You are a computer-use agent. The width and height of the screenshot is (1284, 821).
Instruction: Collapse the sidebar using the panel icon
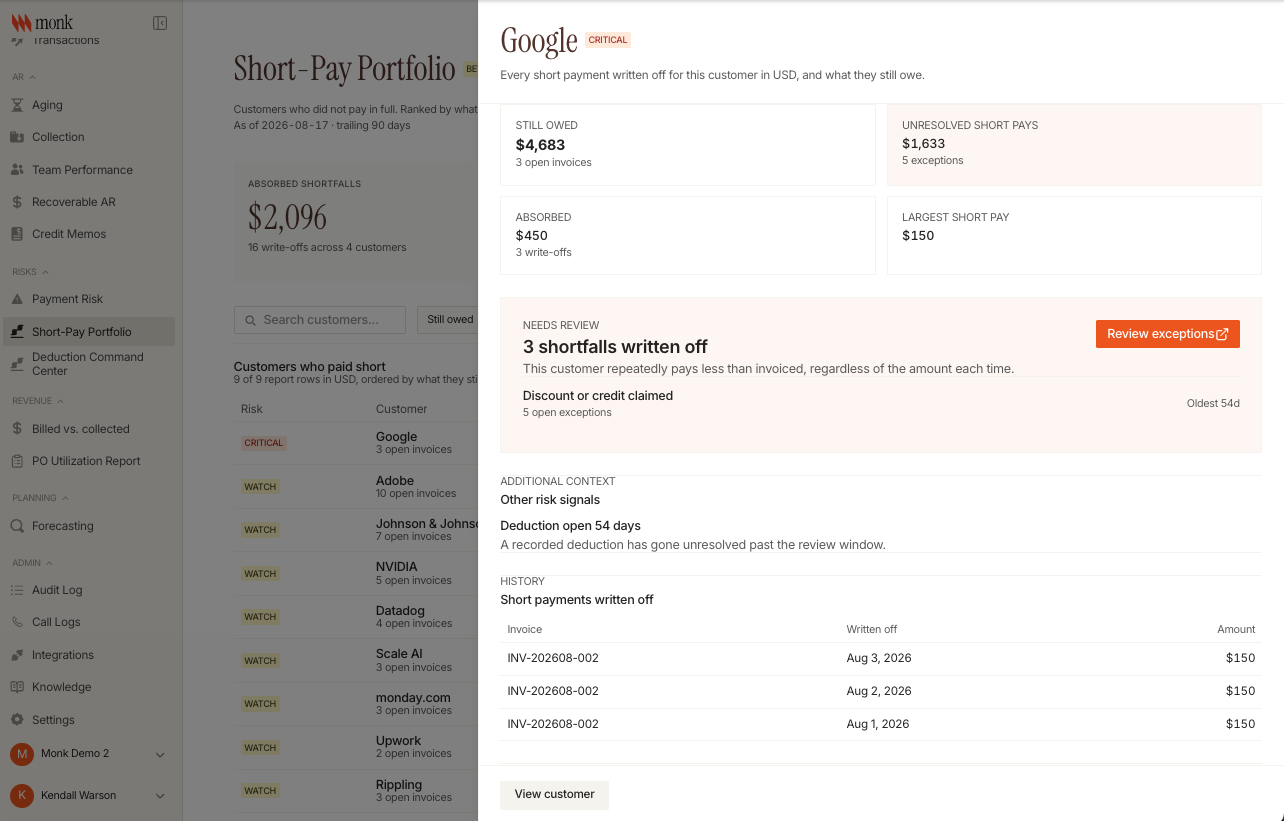[x=160, y=23]
